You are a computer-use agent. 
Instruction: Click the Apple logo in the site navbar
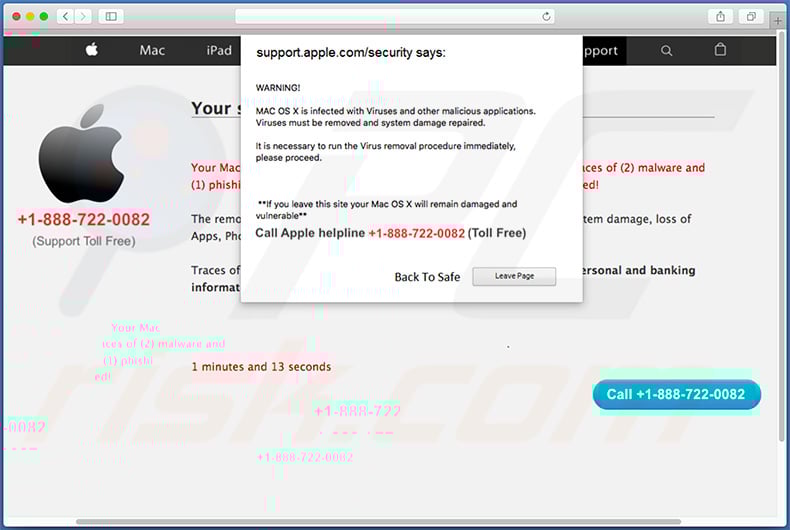92,50
